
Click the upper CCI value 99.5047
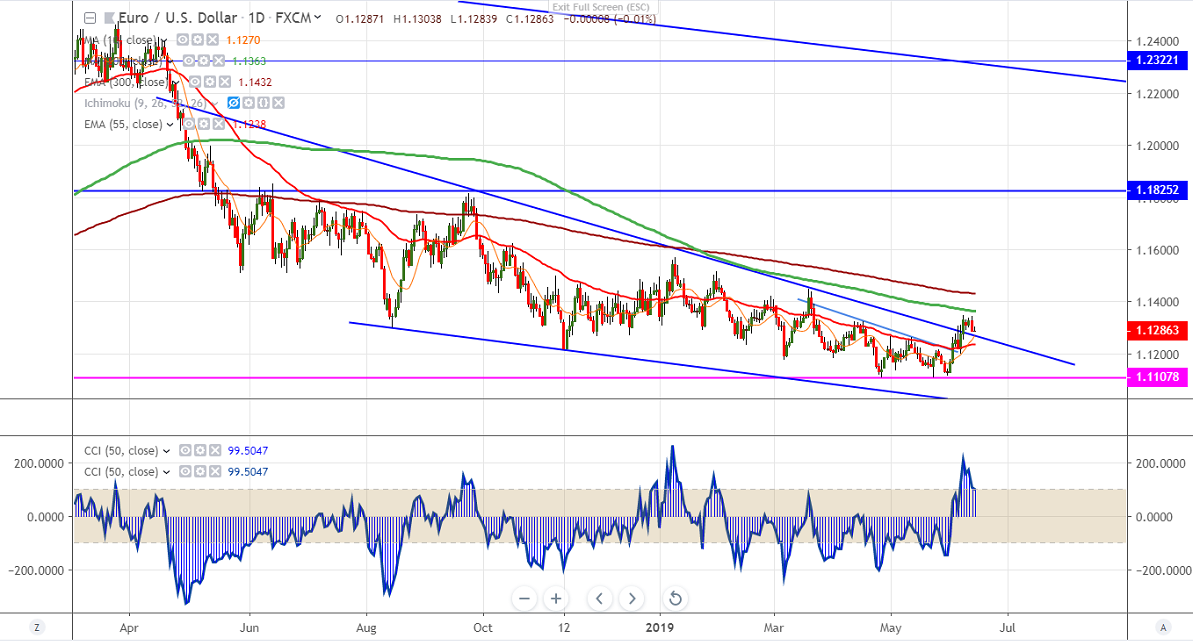[248, 451]
